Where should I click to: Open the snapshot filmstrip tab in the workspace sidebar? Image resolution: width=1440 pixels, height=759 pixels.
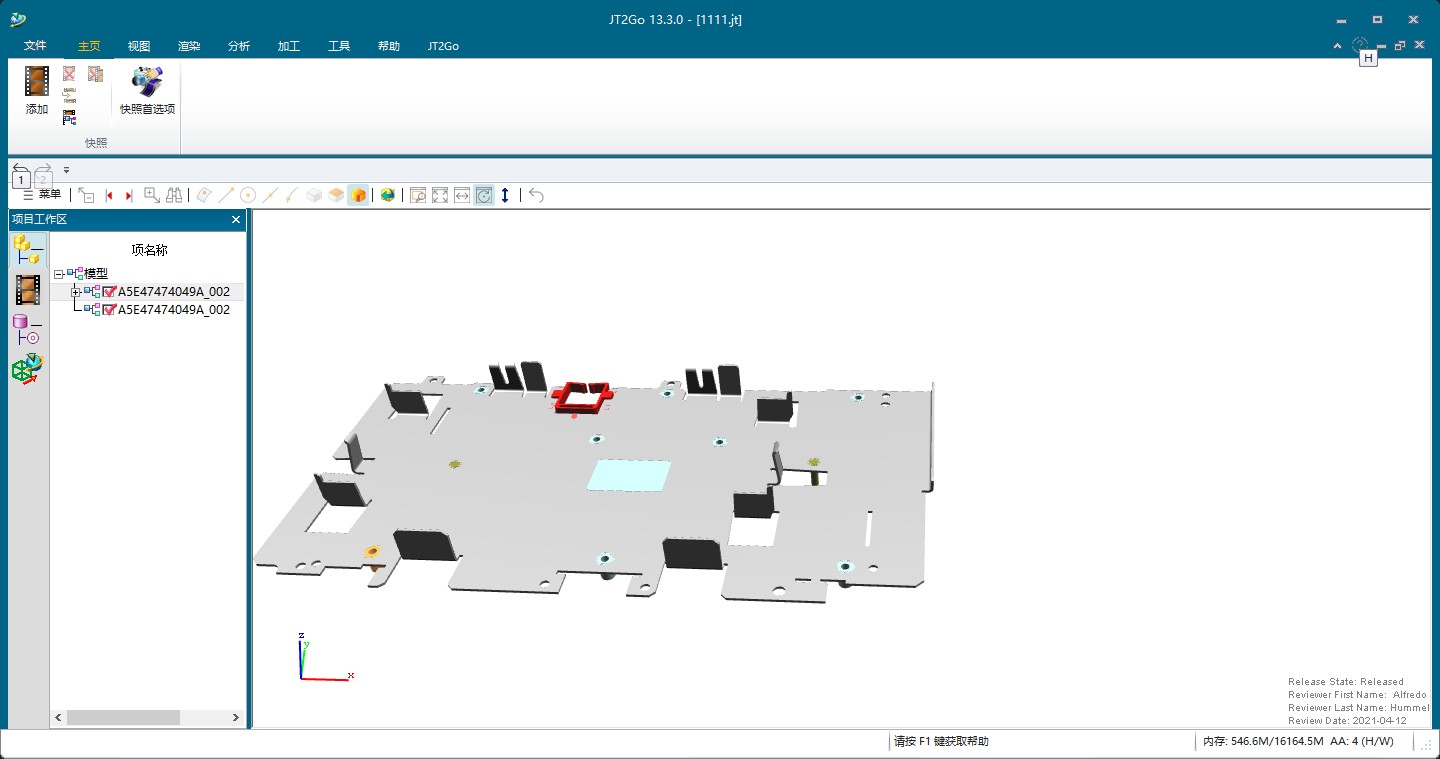click(x=28, y=290)
